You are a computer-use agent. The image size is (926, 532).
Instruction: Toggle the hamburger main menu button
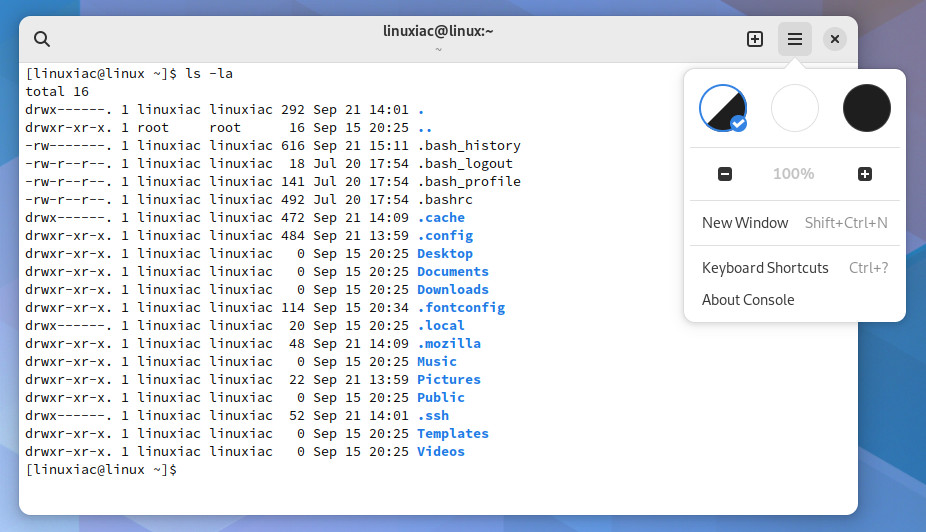coord(794,39)
